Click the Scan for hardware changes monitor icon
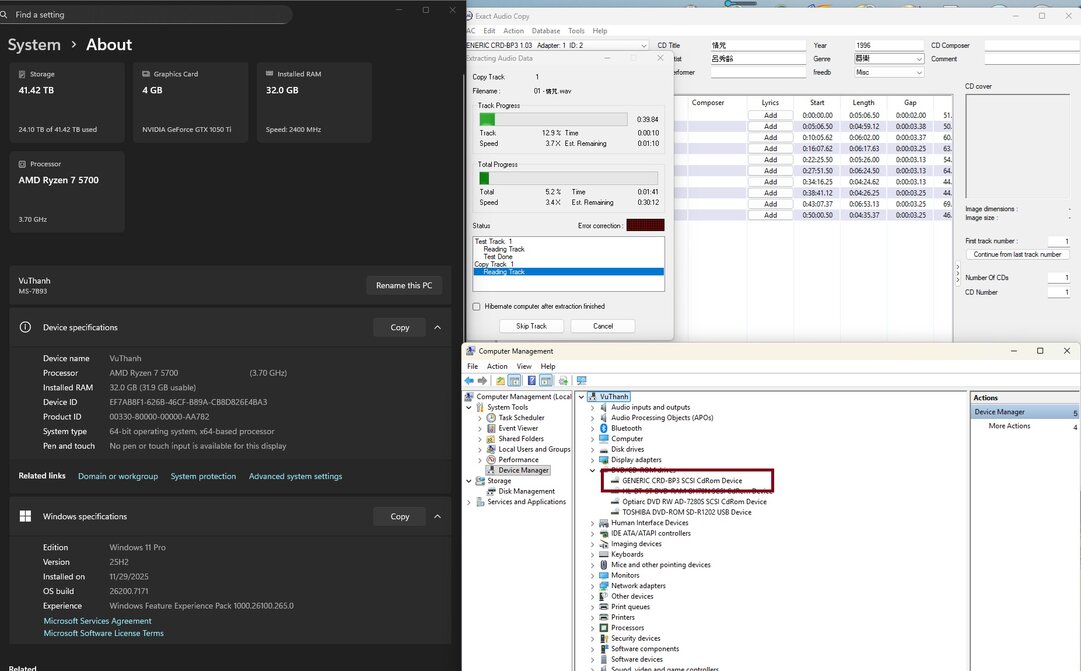 [582, 381]
